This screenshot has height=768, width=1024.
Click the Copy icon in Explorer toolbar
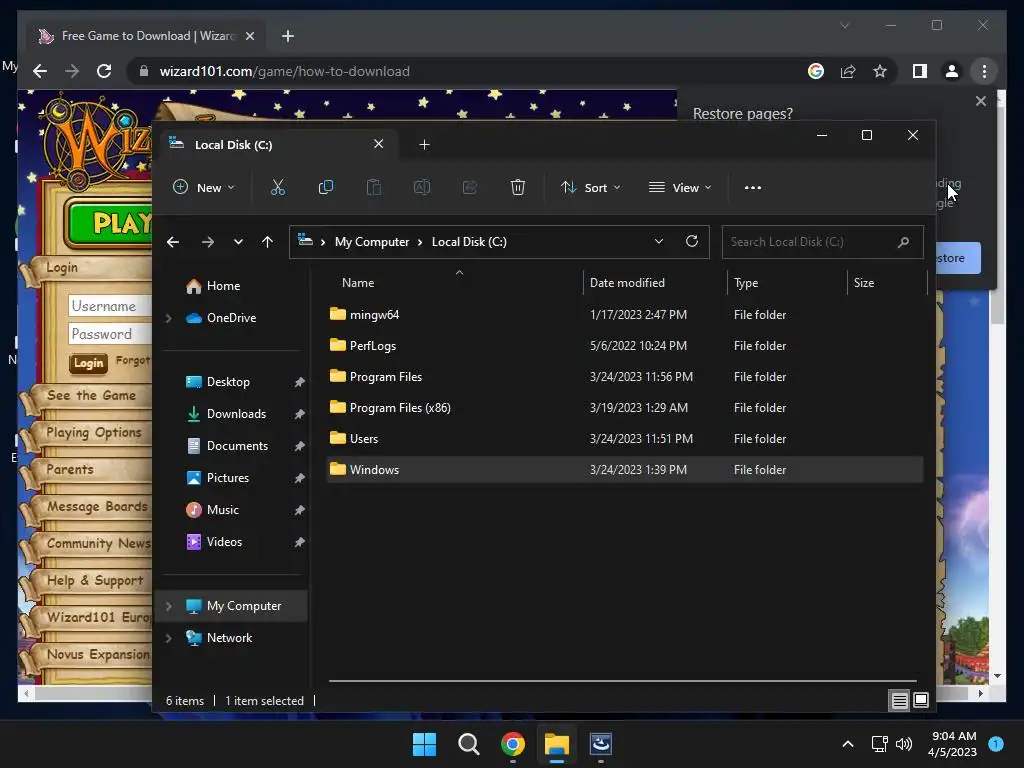(326, 187)
